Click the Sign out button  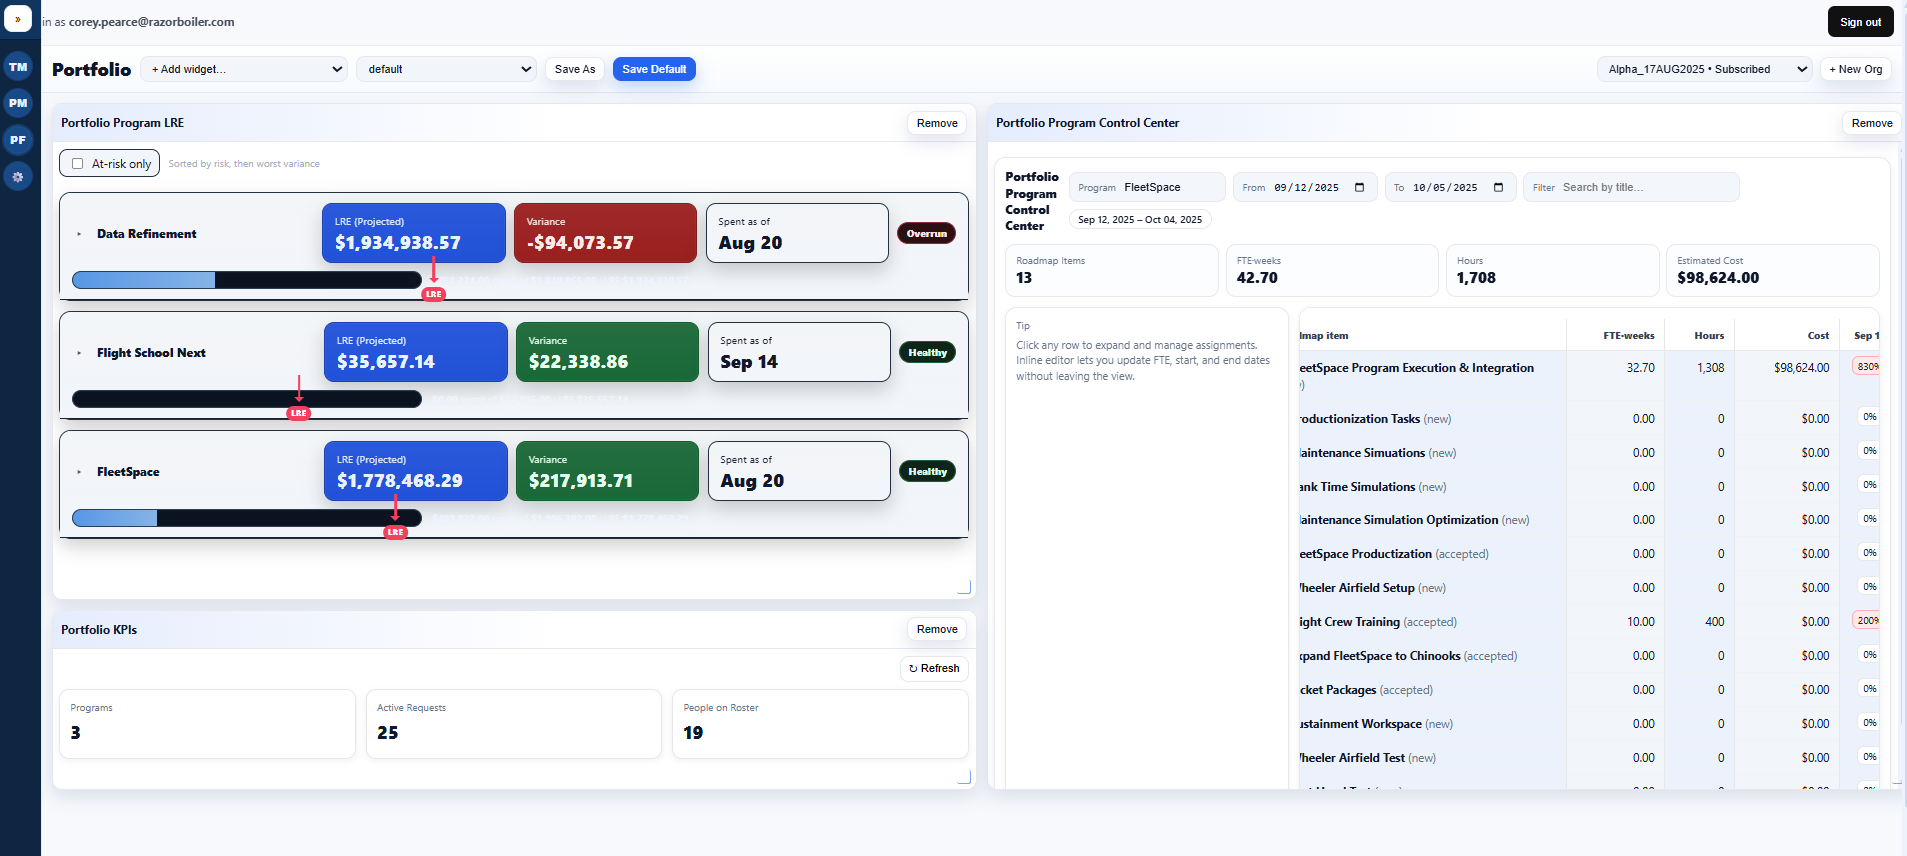pyautogui.click(x=1860, y=22)
